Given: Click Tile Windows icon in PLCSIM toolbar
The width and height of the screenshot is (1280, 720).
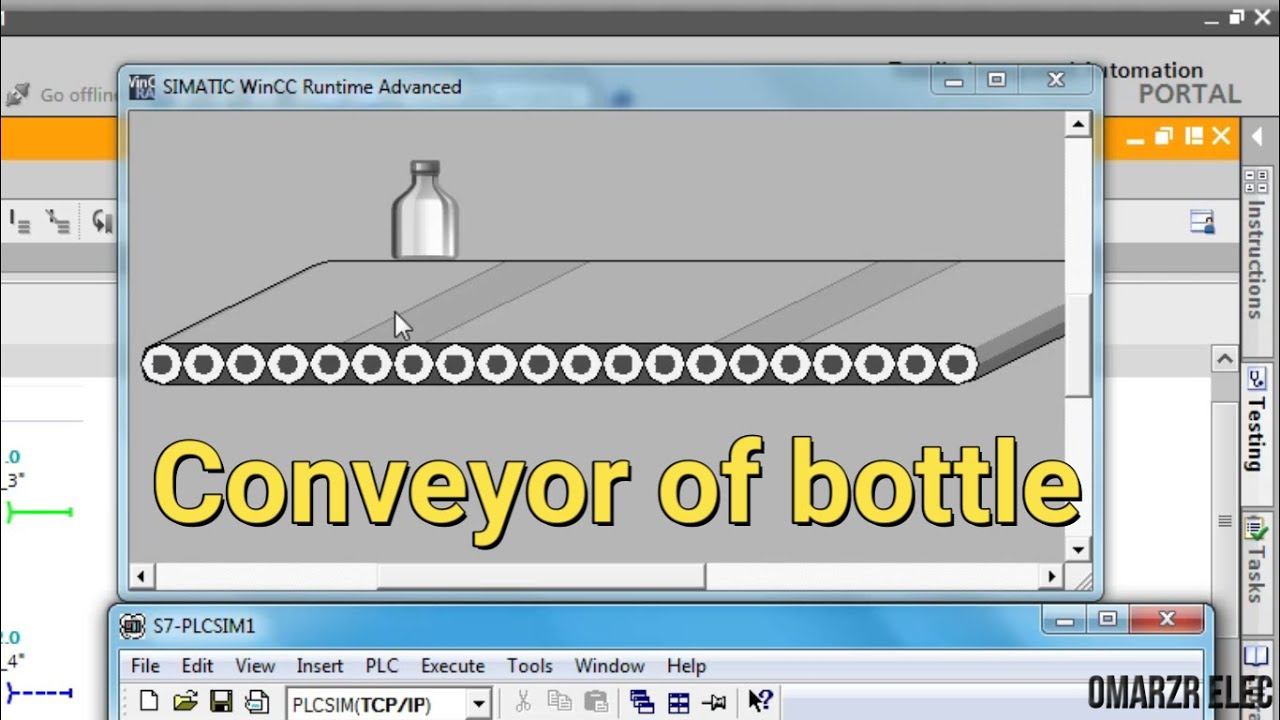Looking at the screenshot, I should 679,702.
